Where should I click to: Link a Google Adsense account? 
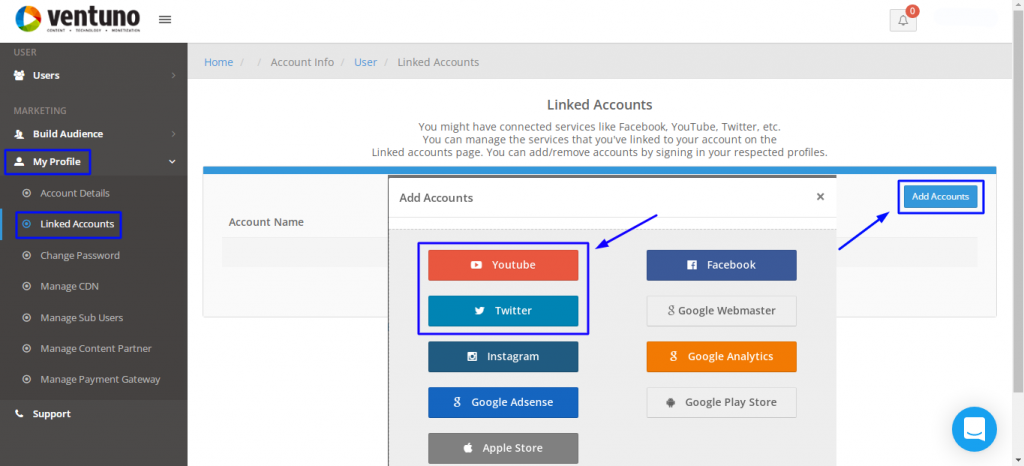[503, 402]
